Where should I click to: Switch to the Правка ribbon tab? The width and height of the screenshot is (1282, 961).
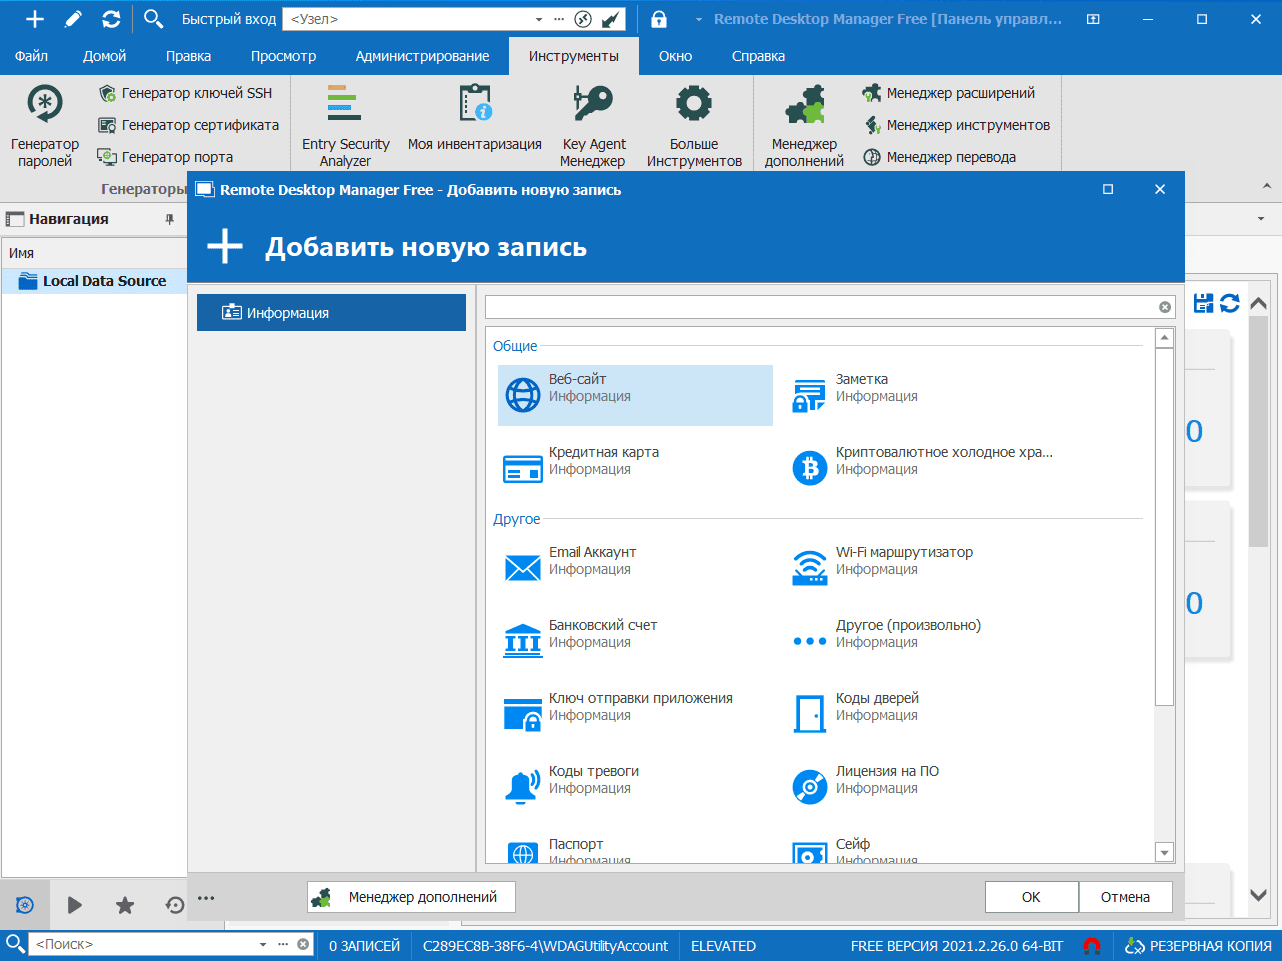(189, 56)
